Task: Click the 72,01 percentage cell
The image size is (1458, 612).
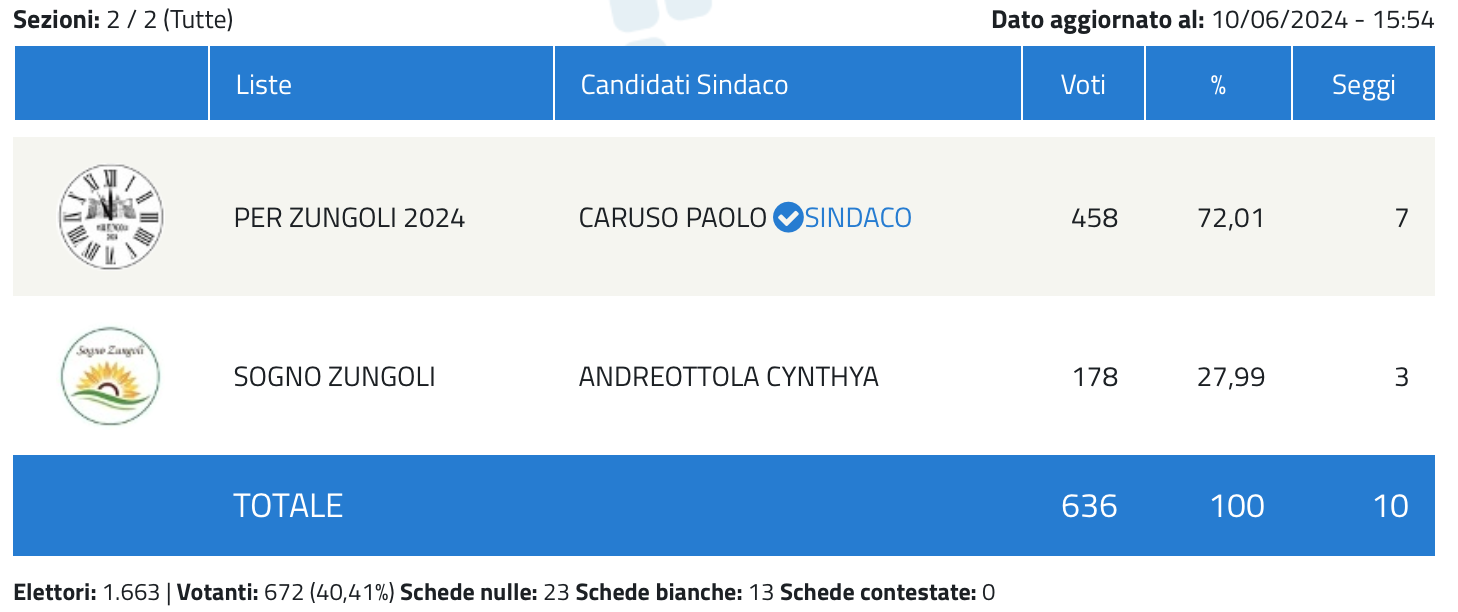Action: click(1231, 217)
